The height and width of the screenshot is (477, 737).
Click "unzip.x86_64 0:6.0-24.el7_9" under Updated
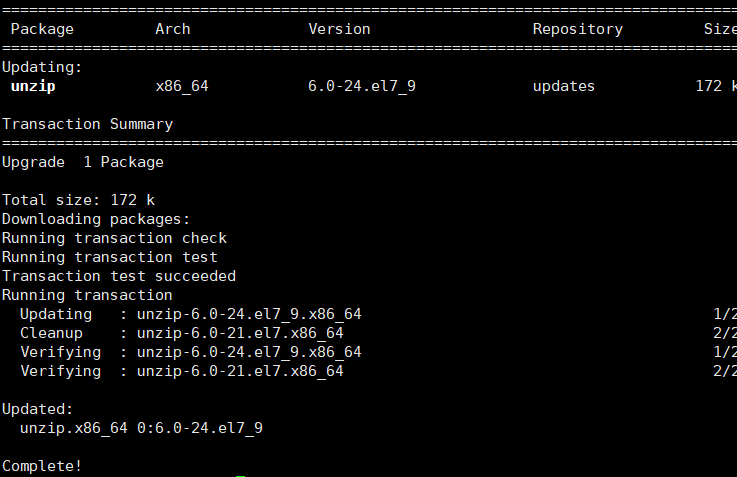(141, 428)
